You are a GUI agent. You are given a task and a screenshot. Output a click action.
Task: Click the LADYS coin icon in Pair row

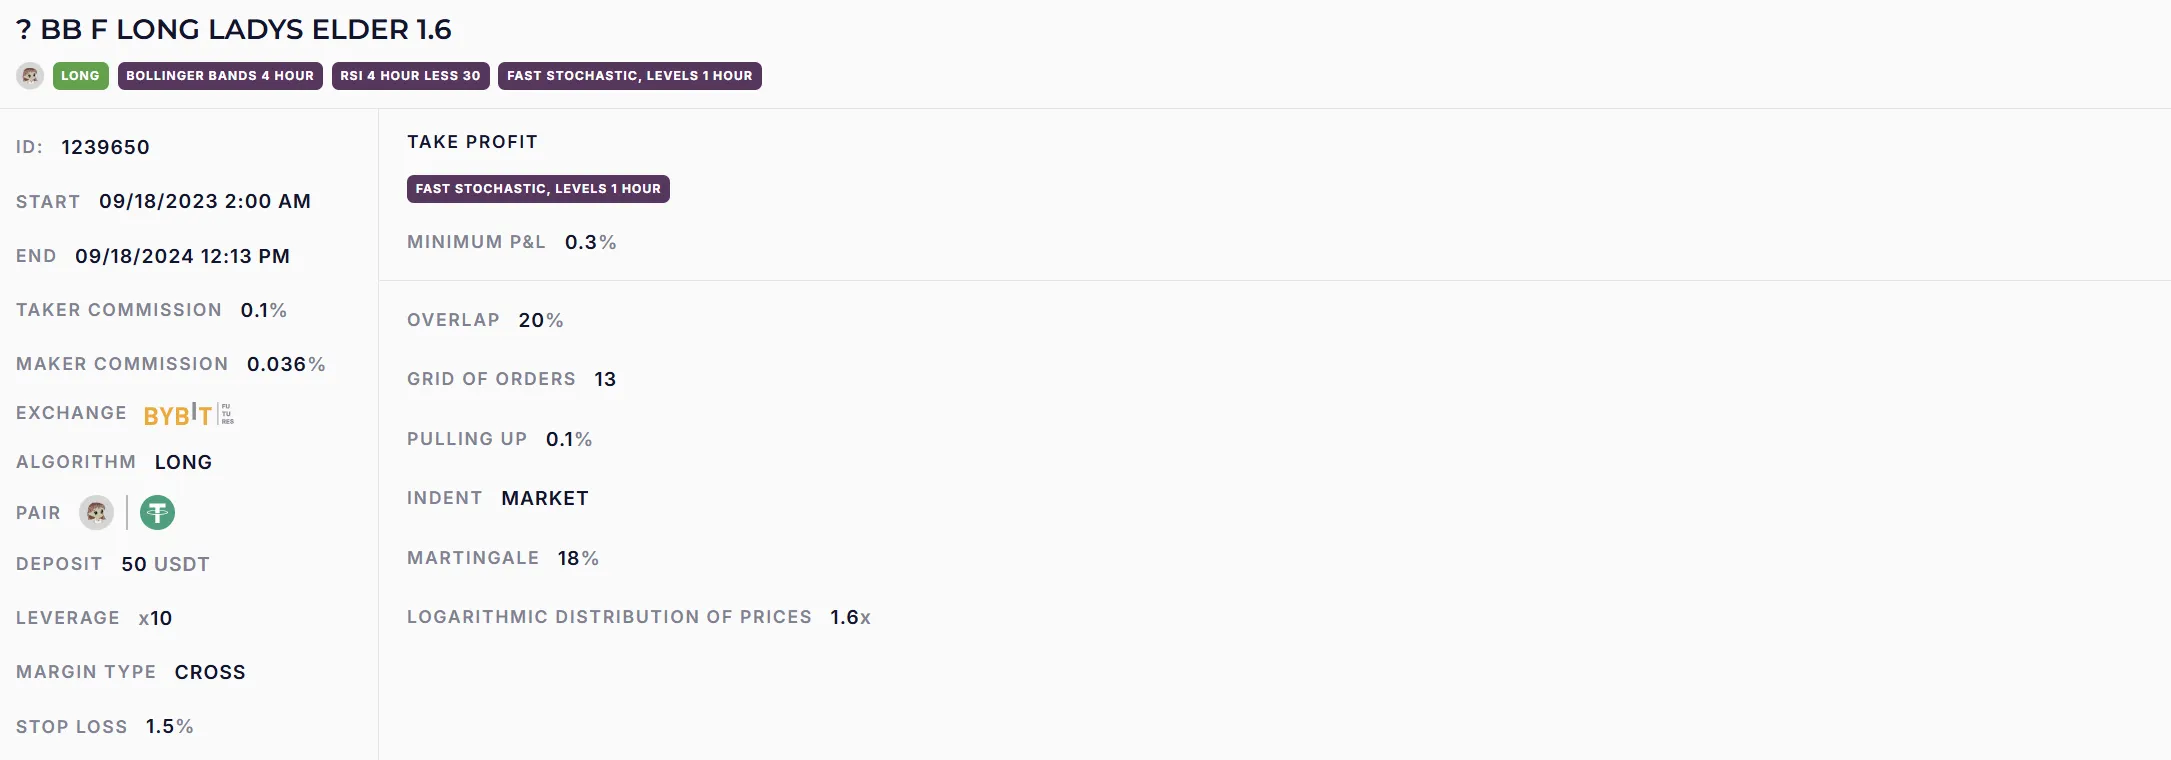(96, 513)
